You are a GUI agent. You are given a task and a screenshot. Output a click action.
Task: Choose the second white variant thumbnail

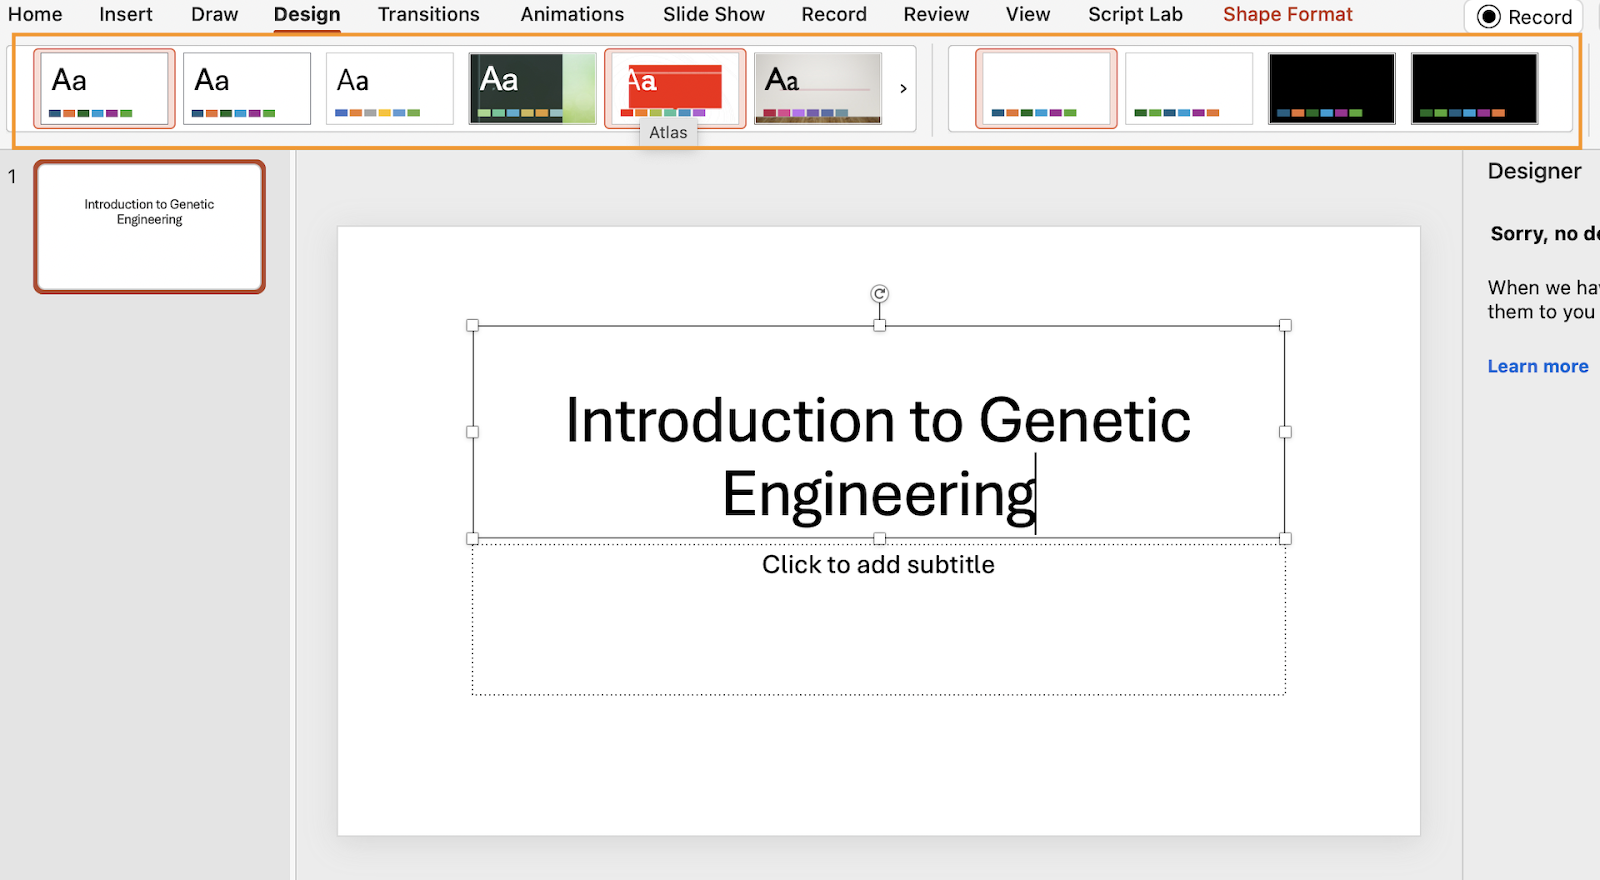(1189, 88)
